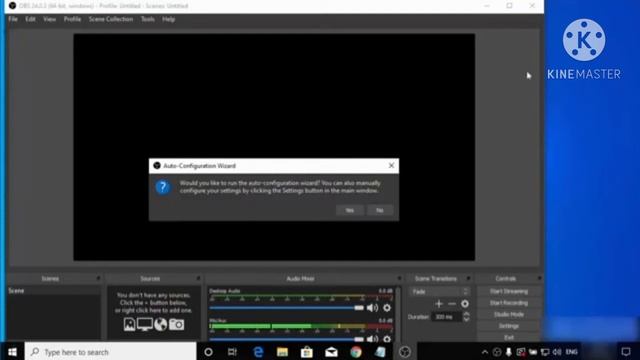Click Start Recording button
Image resolution: width=640 pixels, height=360 pixels.
tap(509, 303)
